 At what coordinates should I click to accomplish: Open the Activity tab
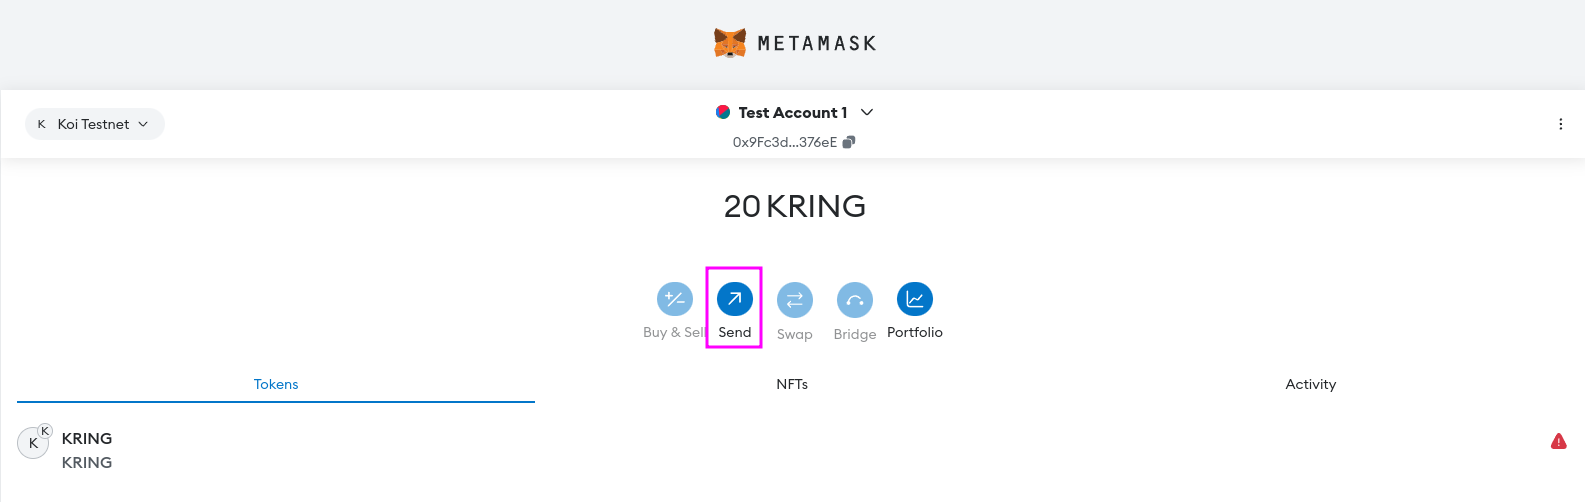tap(1310, 384)
